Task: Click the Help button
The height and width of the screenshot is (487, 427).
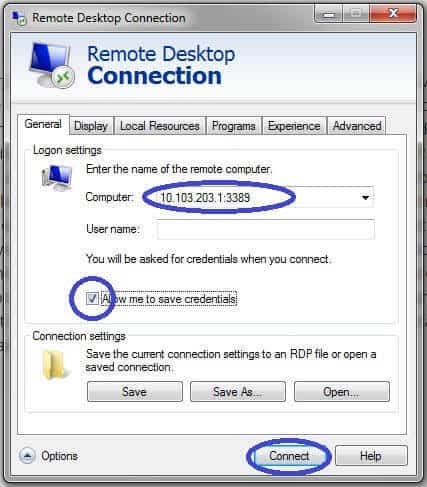Action: coord(371,456)
